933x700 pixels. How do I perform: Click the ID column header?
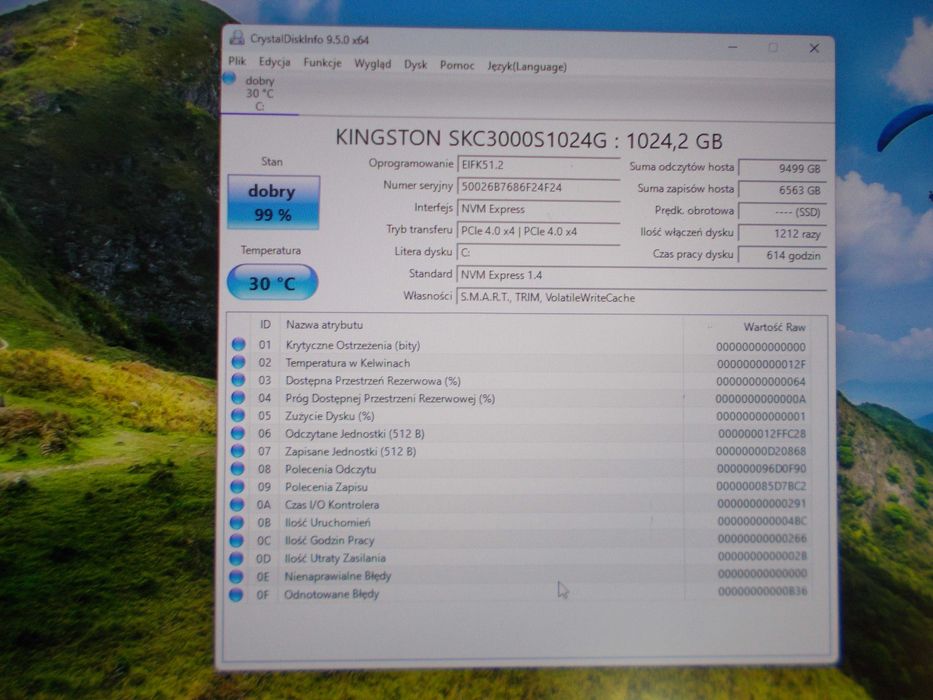[265, 324]
